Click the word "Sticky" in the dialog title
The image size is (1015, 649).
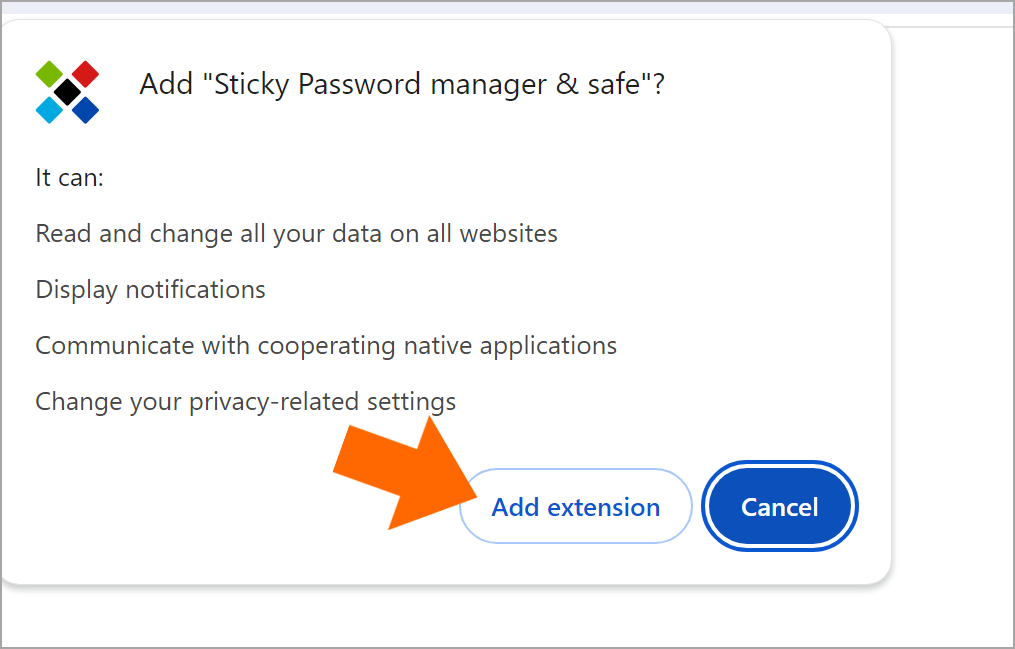(x=252, y=85)
